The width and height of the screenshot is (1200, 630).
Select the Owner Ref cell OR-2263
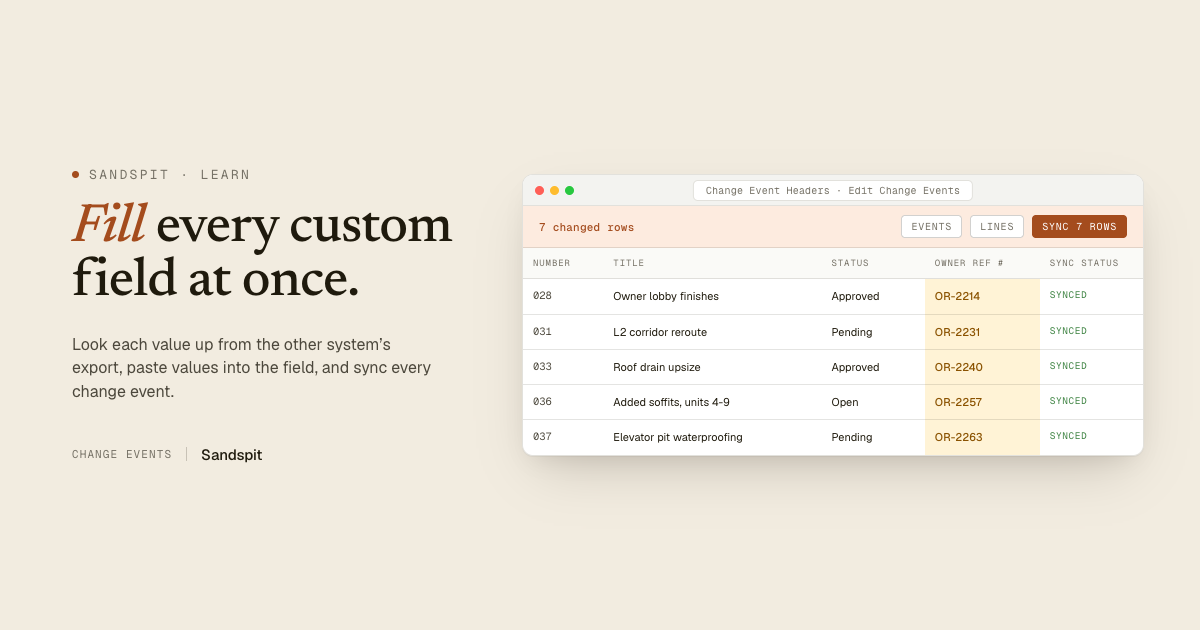(x=982, y=437)
